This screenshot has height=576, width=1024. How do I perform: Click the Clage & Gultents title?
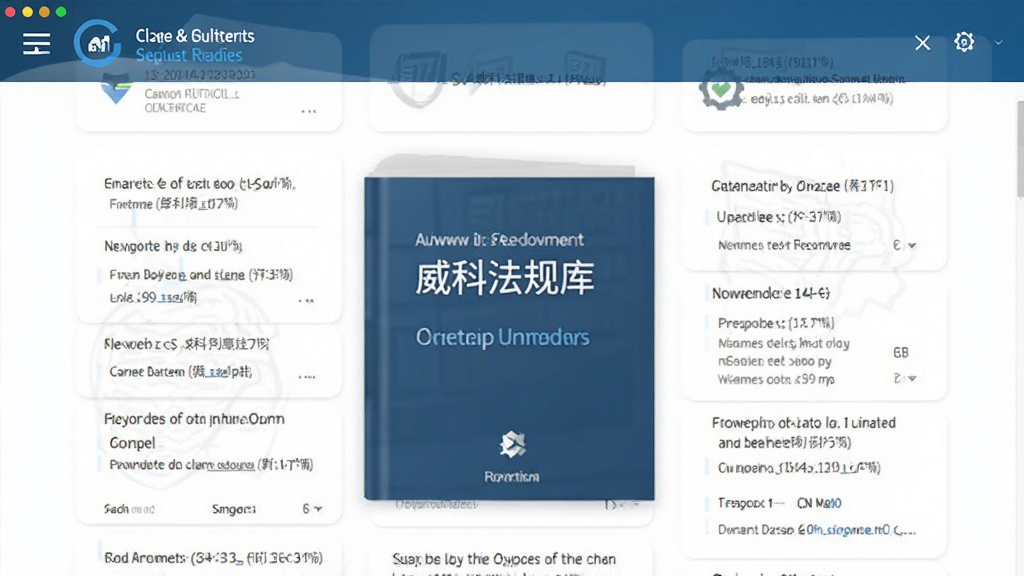coord(195,36)
